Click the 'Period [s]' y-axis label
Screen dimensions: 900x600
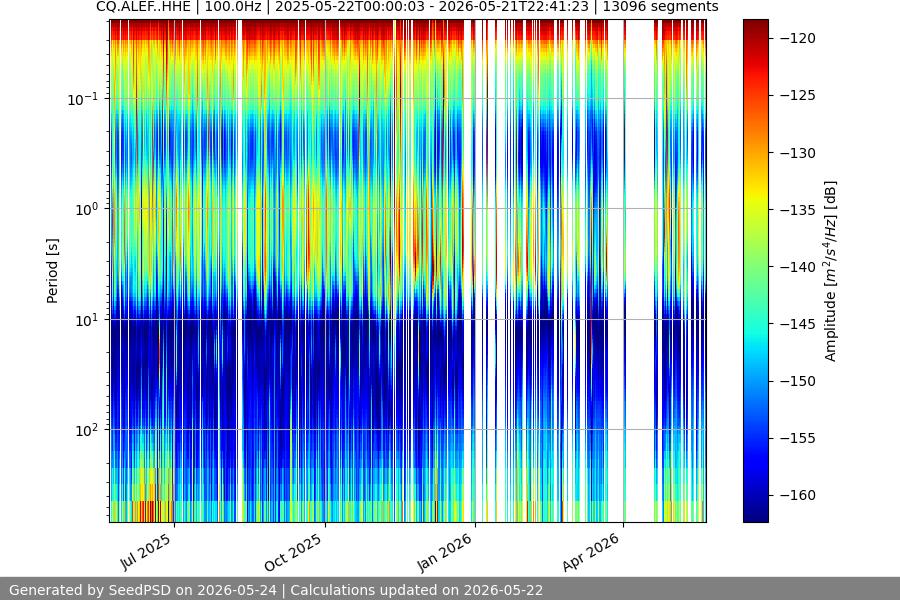pyautogui.click(x=52, y=270)
